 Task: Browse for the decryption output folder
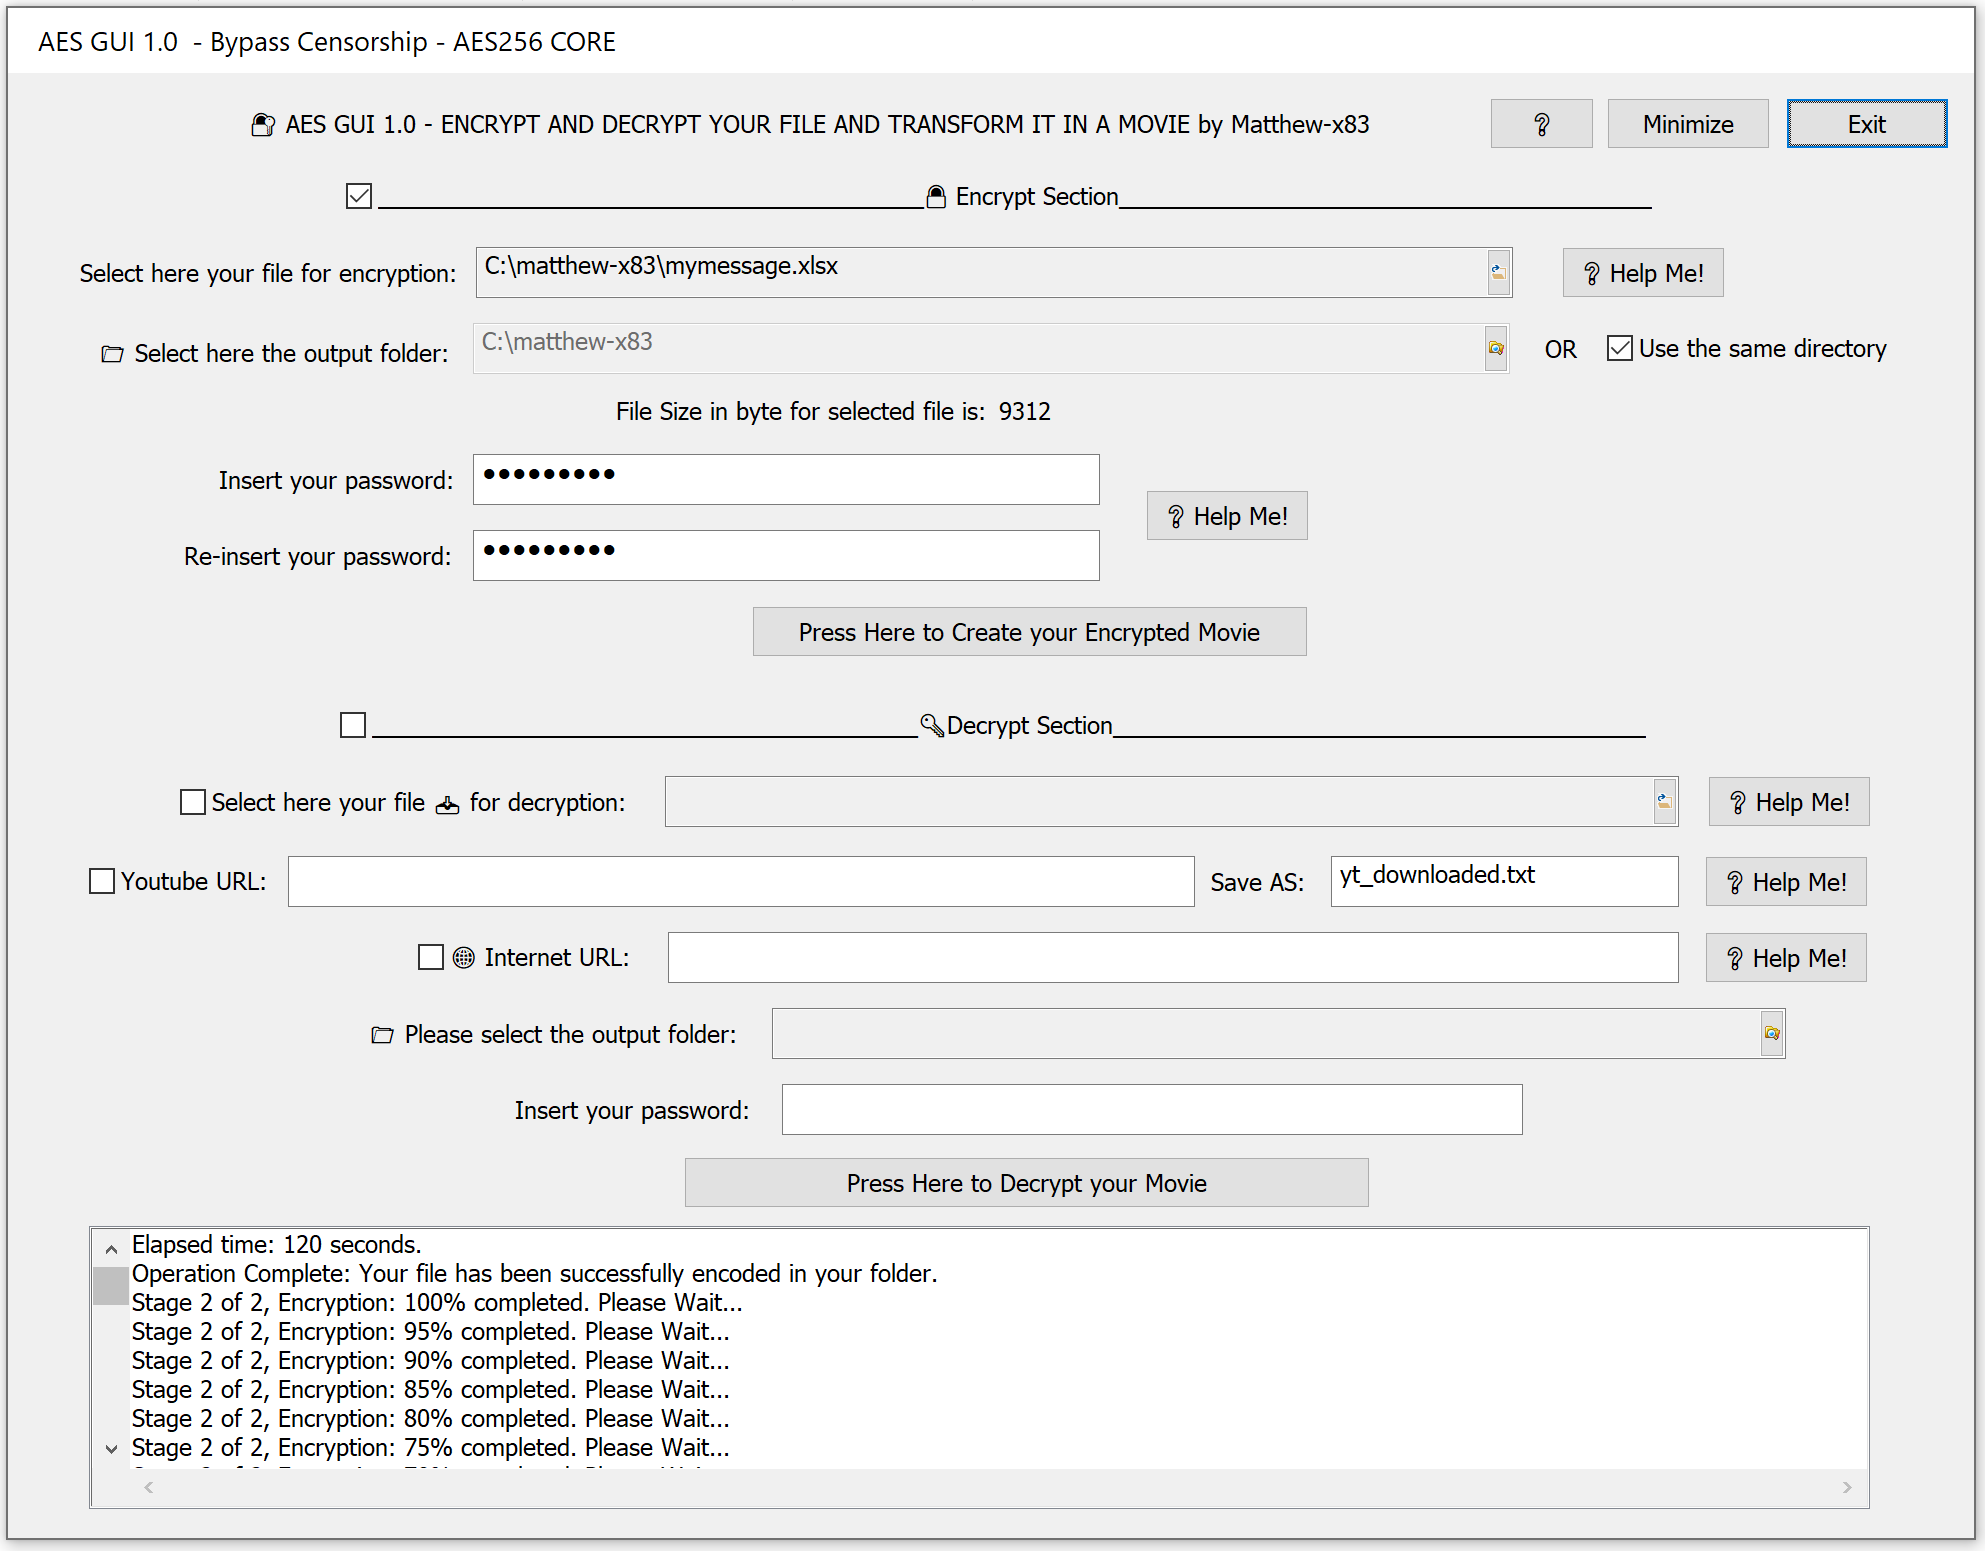pyautogui.click(x=1772, y=1033)
